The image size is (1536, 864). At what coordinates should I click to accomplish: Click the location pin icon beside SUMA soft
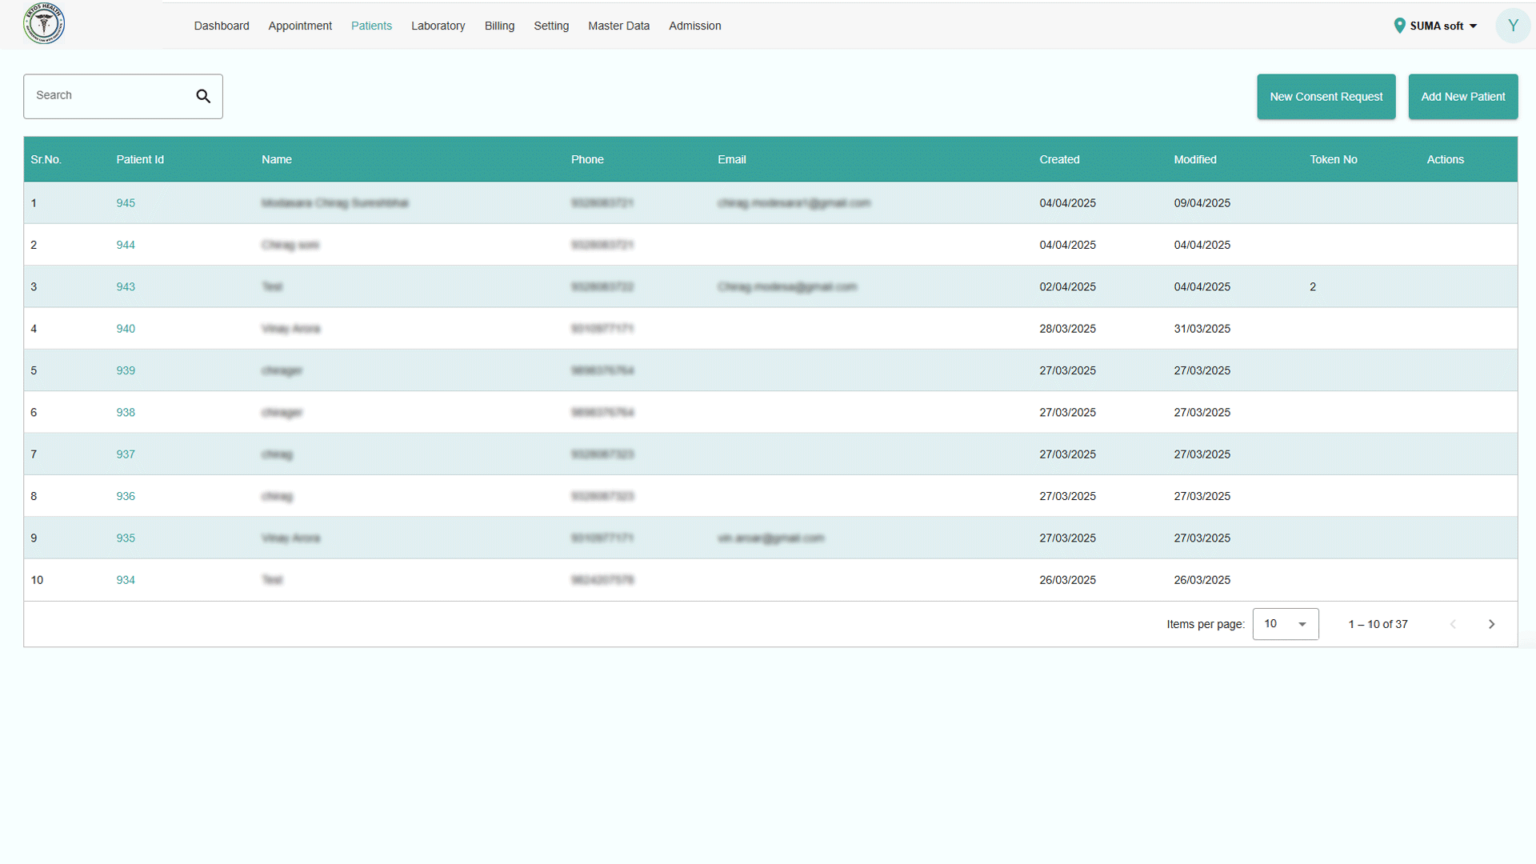point(1399,25)
